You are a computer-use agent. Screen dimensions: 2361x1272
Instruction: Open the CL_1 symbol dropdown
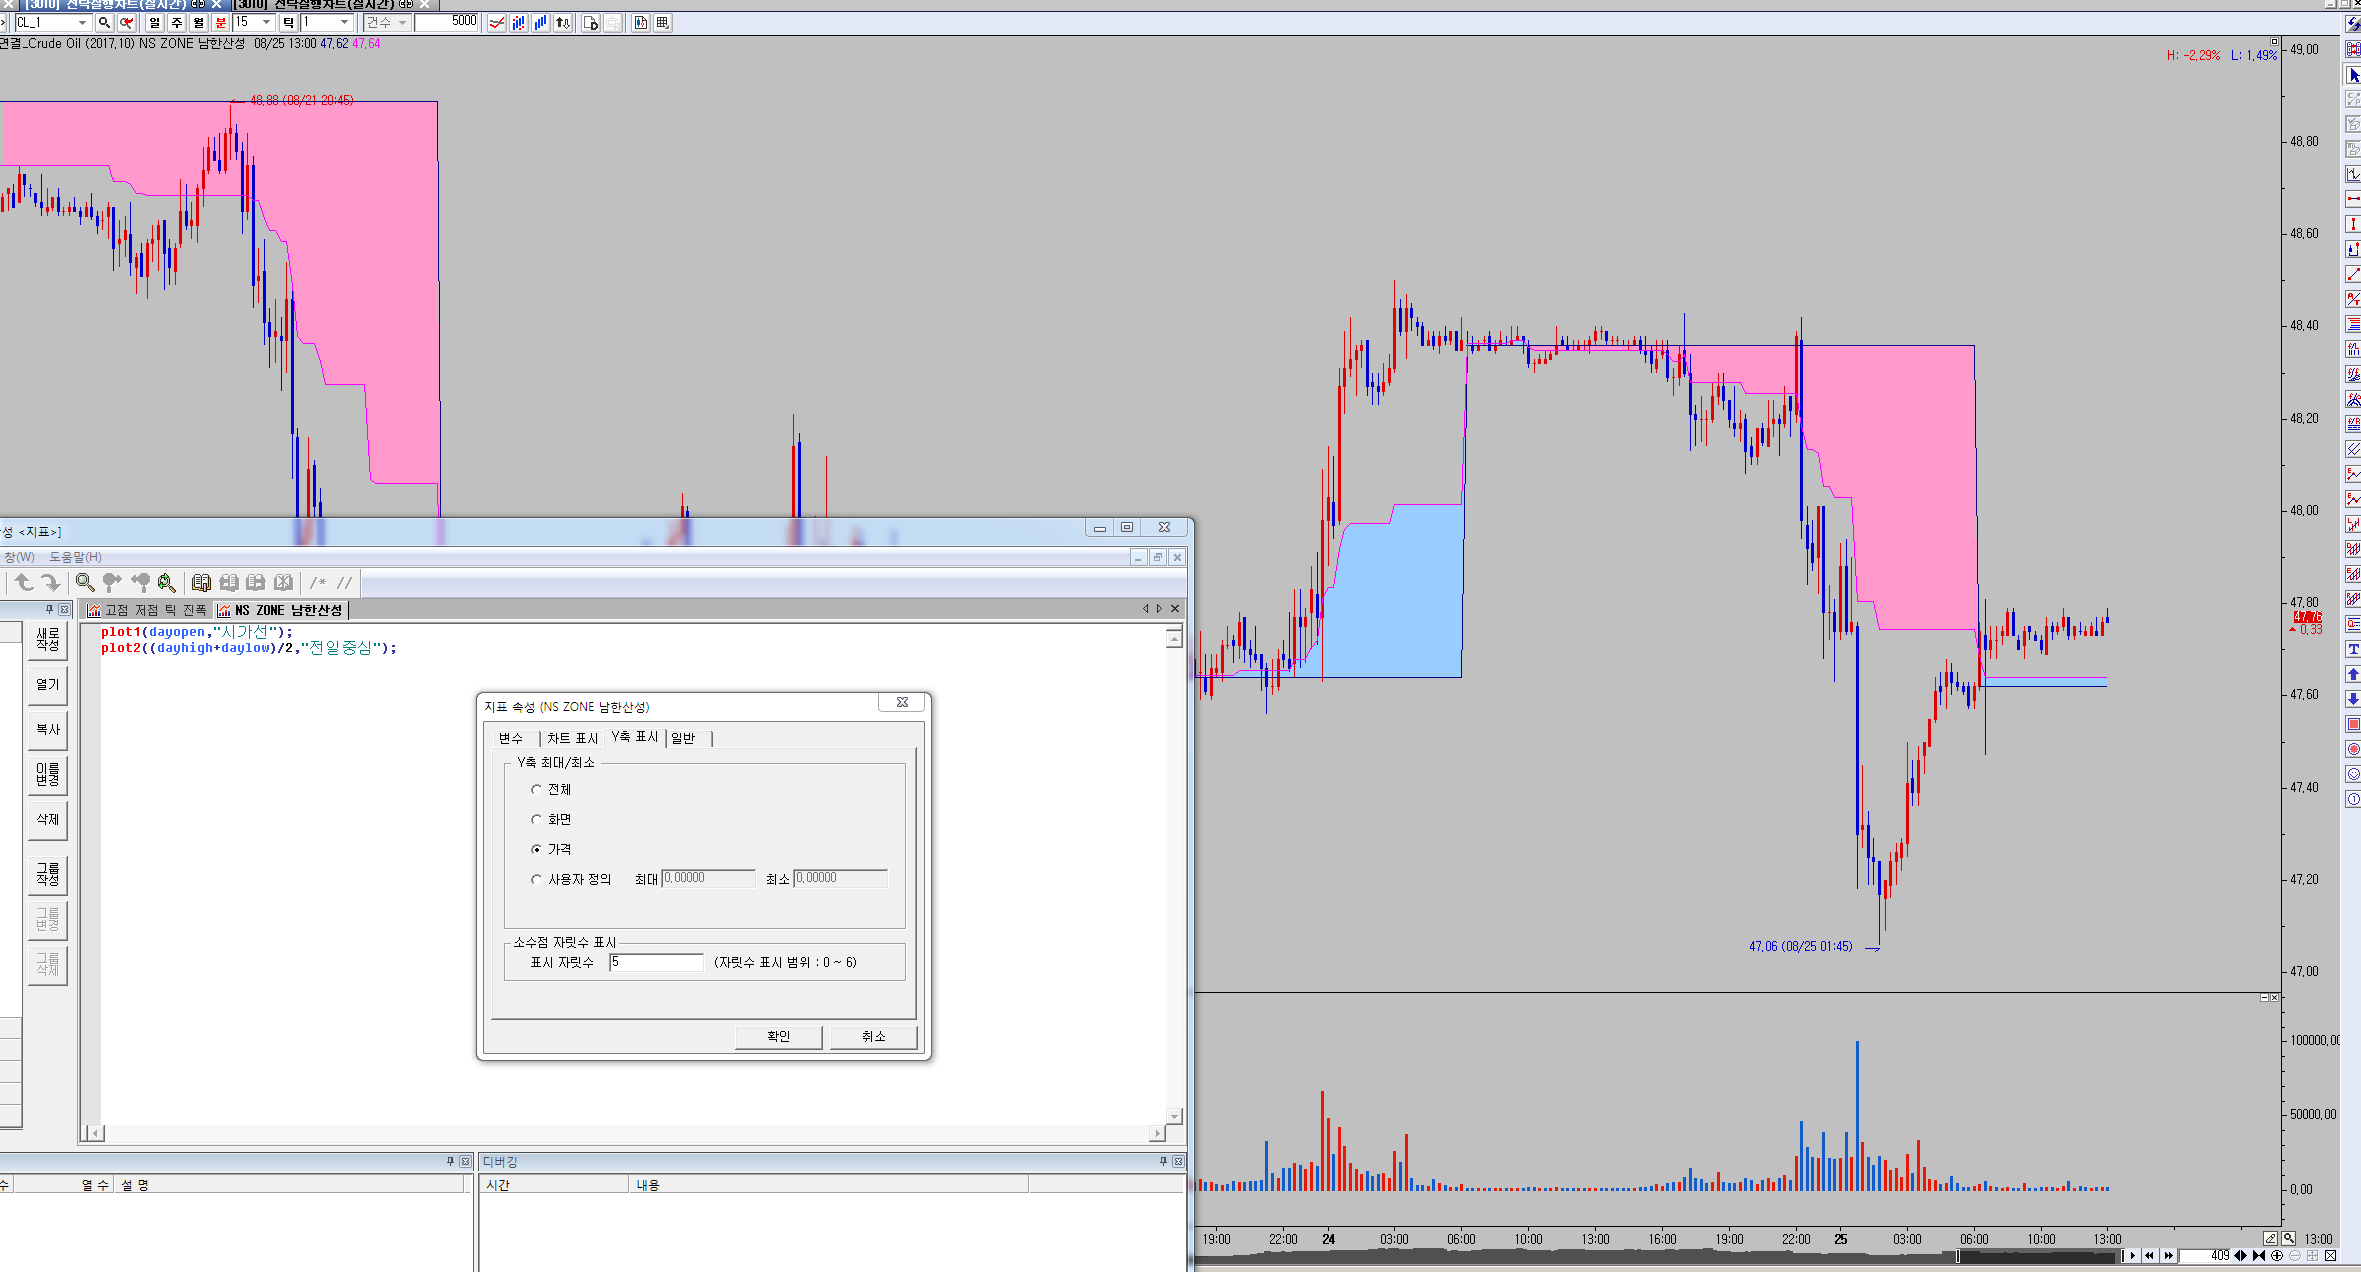click(x=82, y=22)
